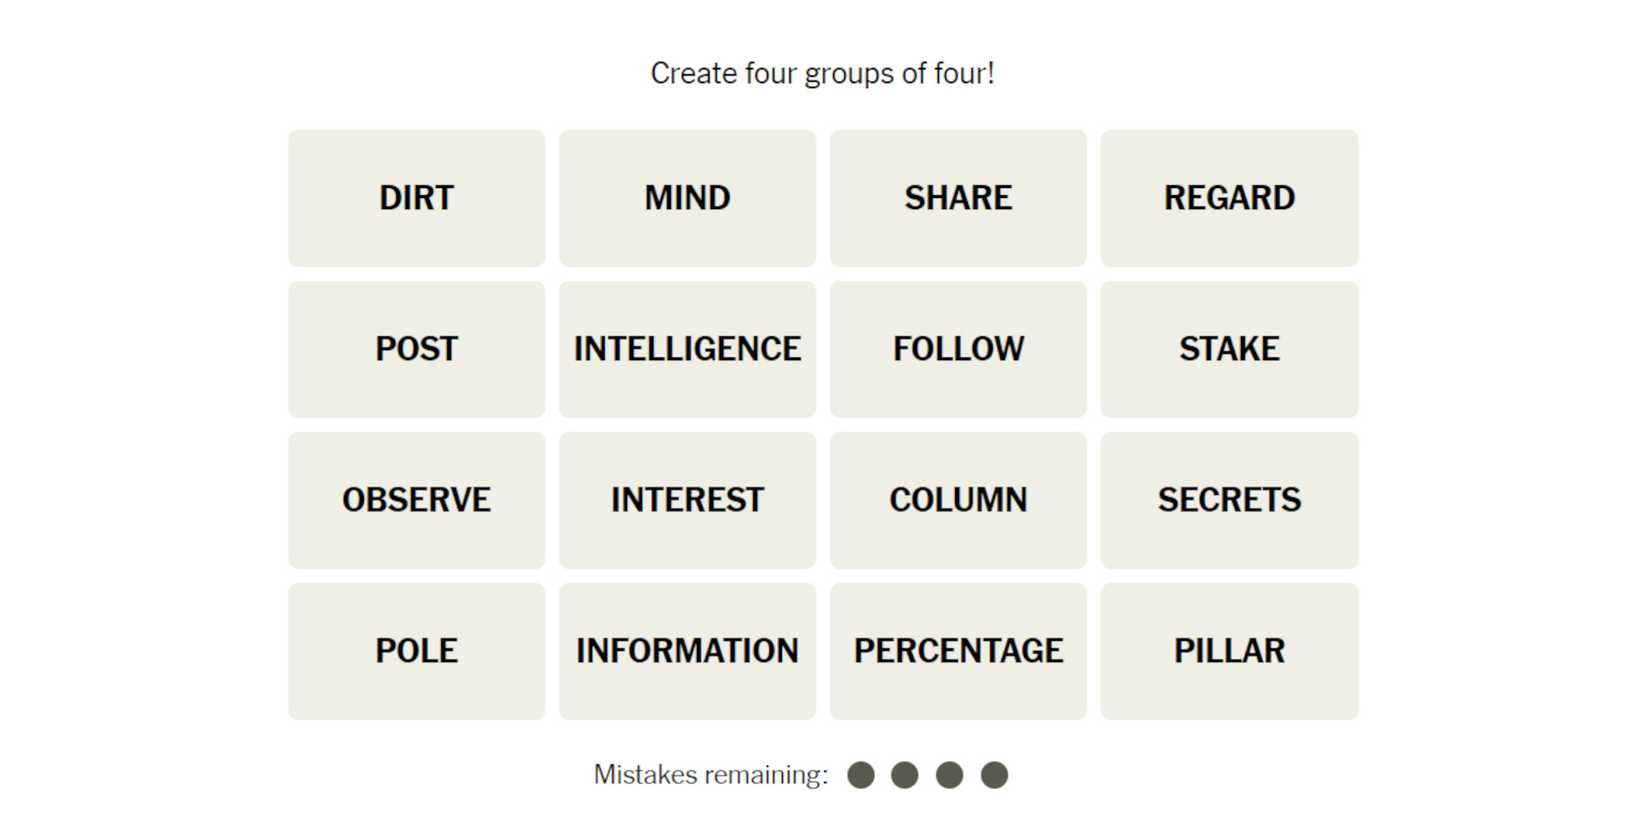Click the INFORMATION word tile

pyautogui.click(x=687, y=651)
